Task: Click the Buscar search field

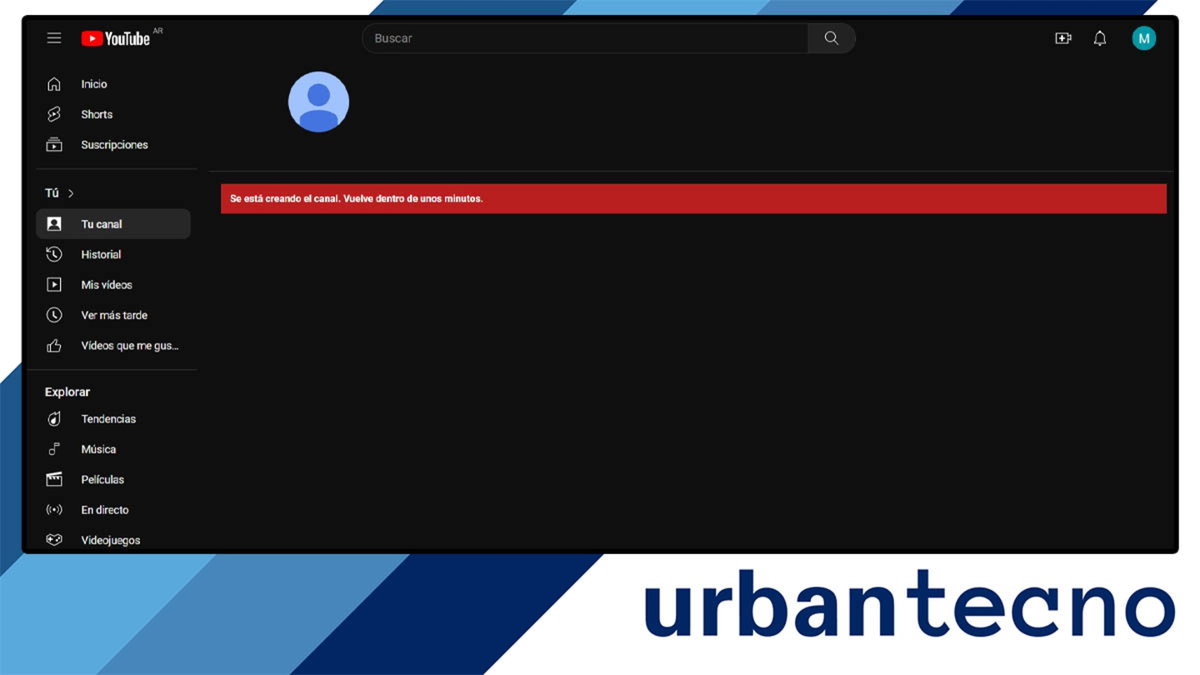Action: click(x=585, y=38)
